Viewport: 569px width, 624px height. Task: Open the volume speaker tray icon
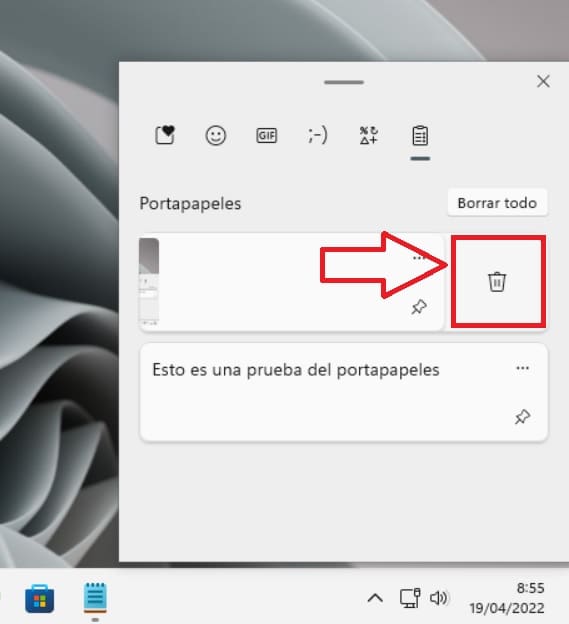pos(438,598)
